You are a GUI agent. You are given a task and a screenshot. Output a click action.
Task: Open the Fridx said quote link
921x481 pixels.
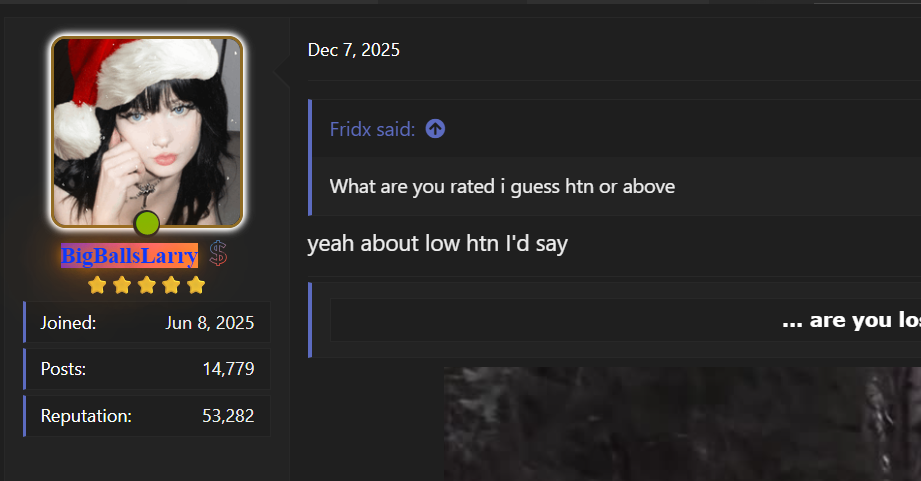(x=372, y=129)
